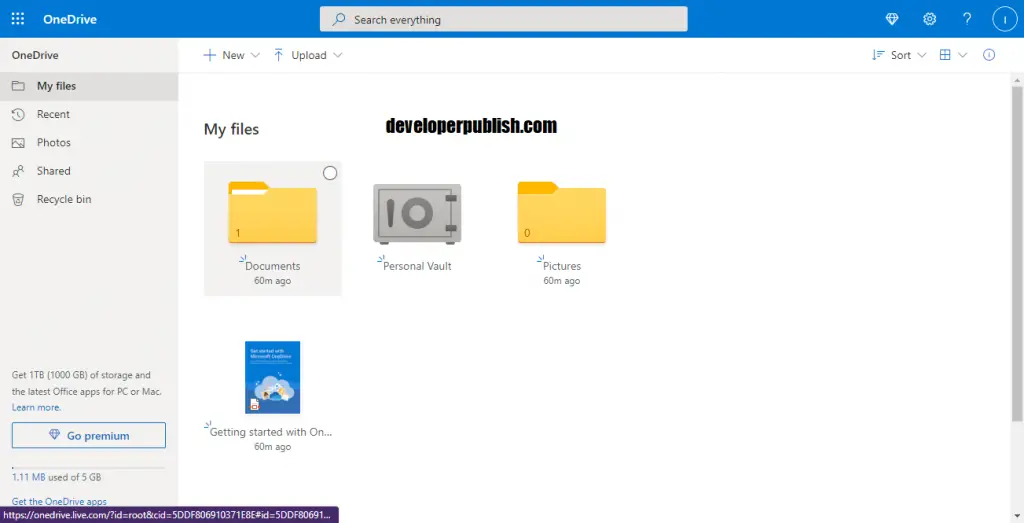Select the Documents folder checkbox circle
The image size is (1024, 523).
[330, 173]
